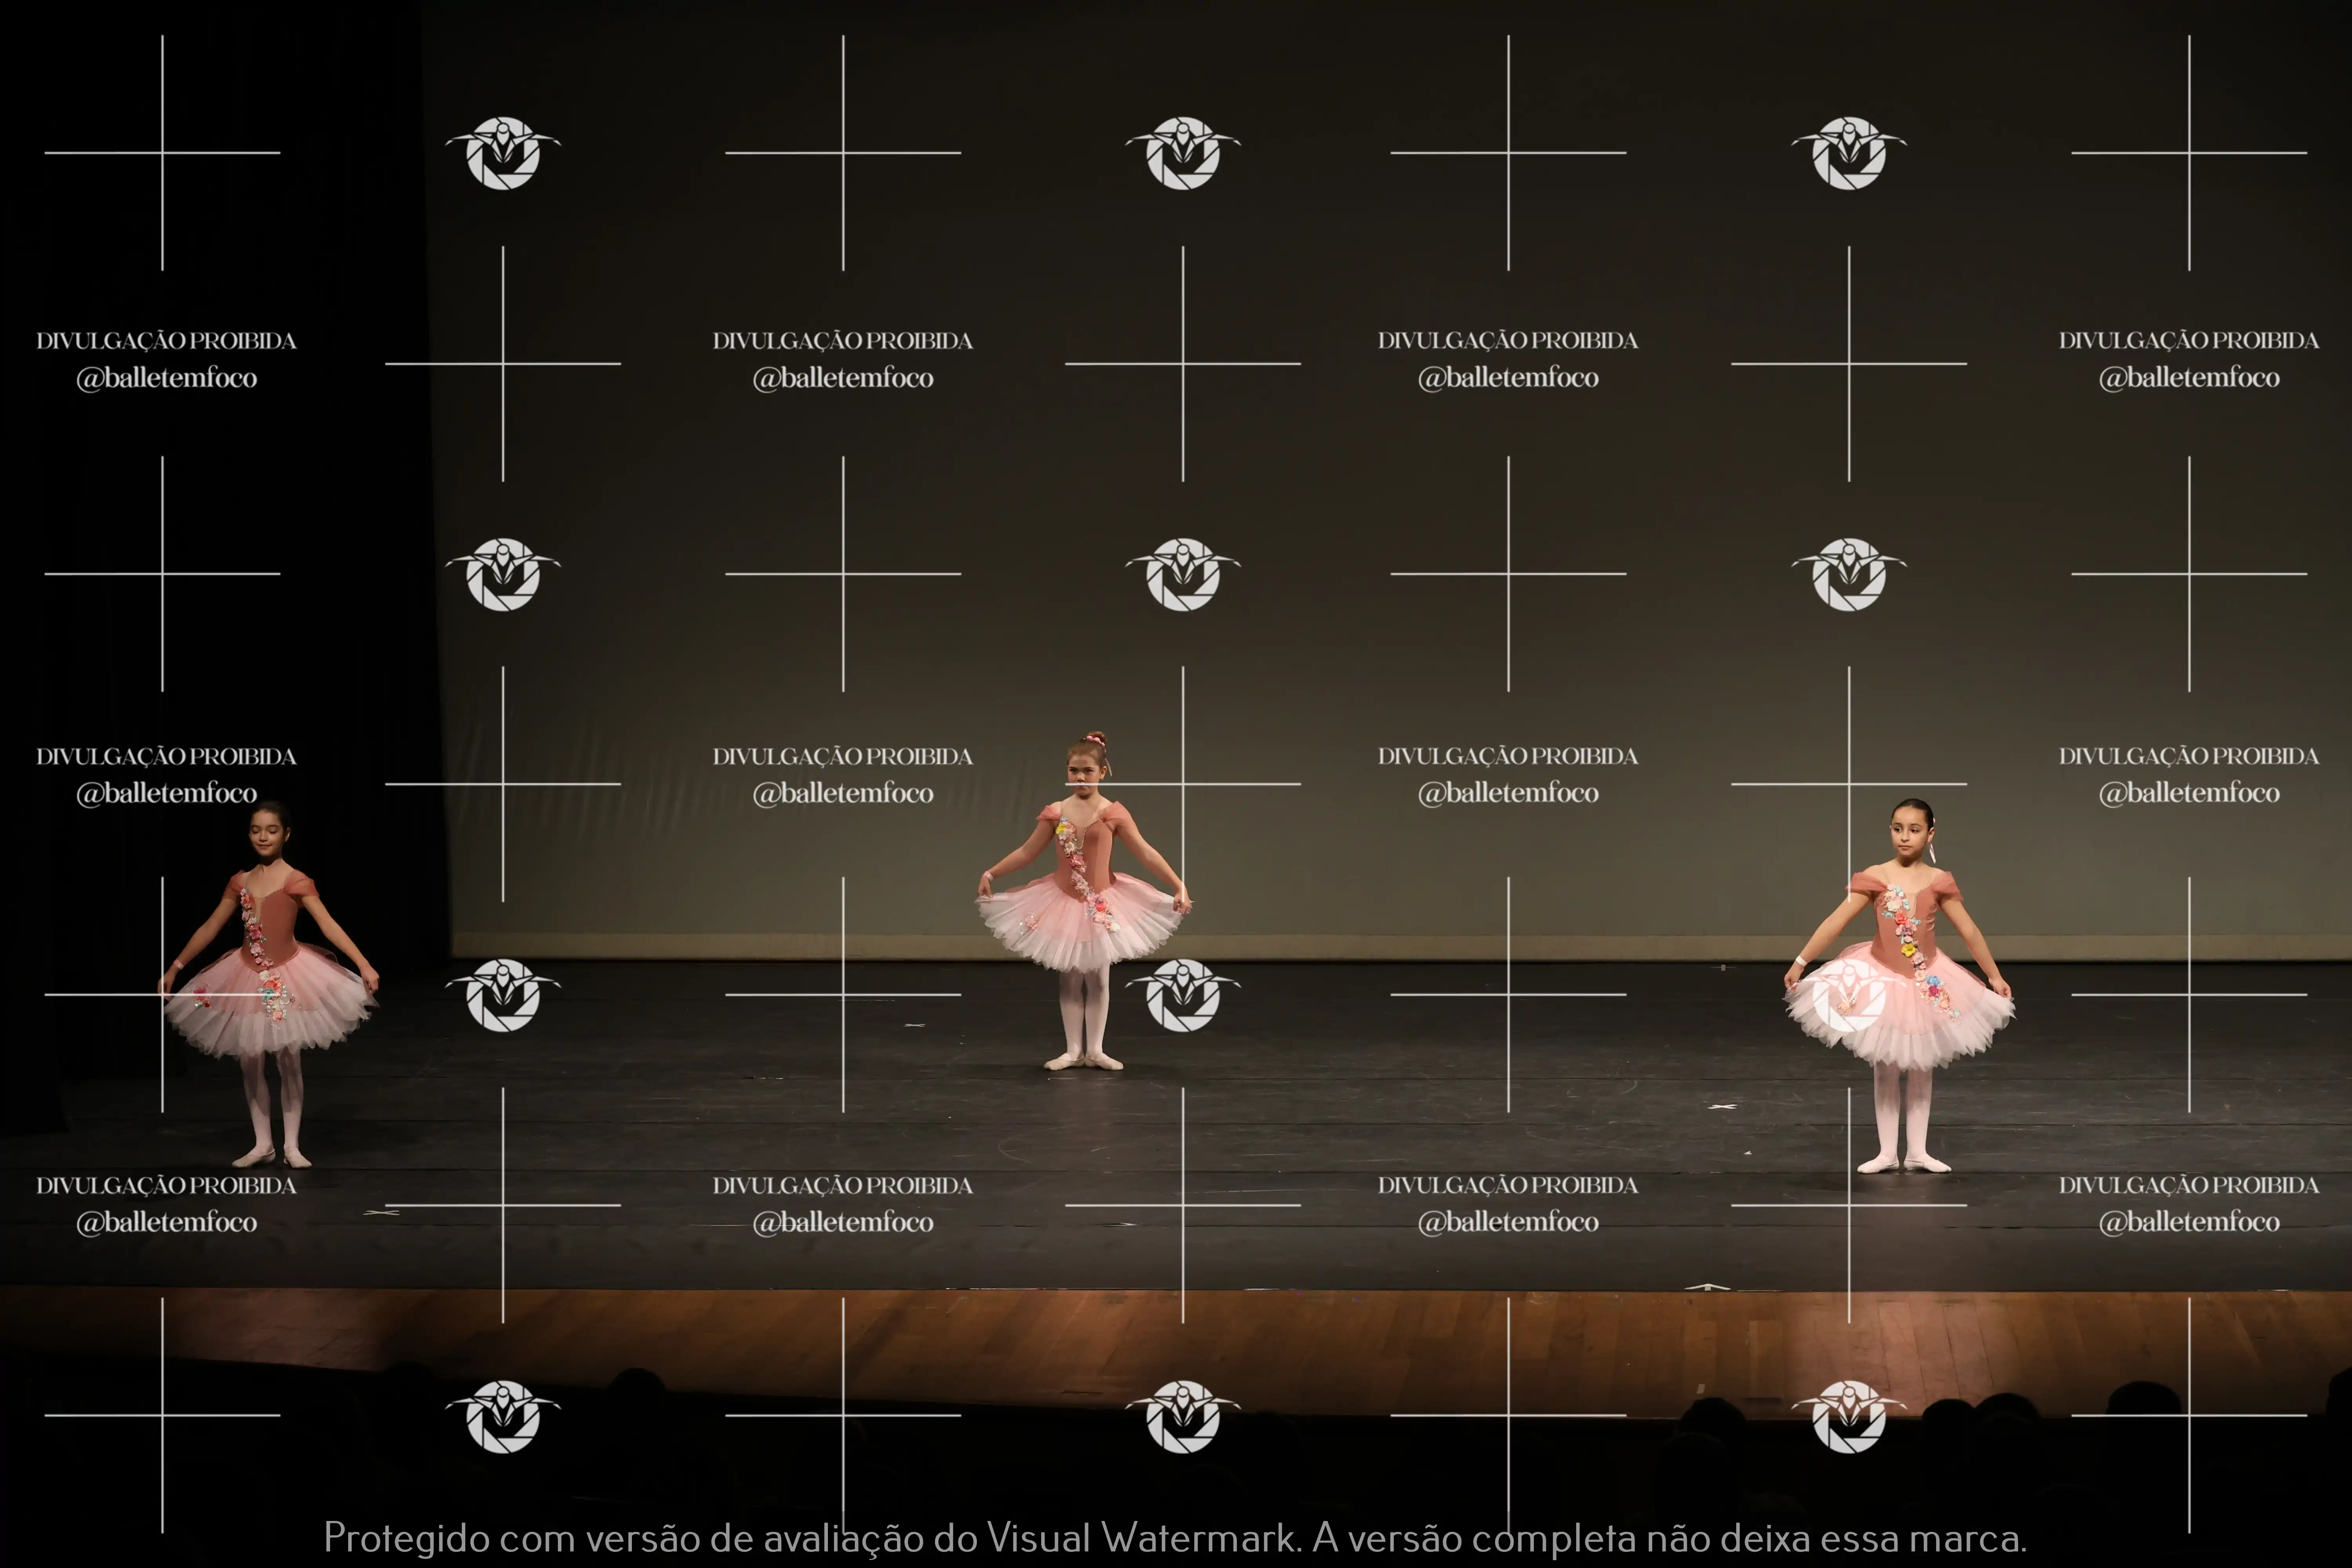Click the @balletemfoco handle in the top-left corner

click(x=167, y=378)
